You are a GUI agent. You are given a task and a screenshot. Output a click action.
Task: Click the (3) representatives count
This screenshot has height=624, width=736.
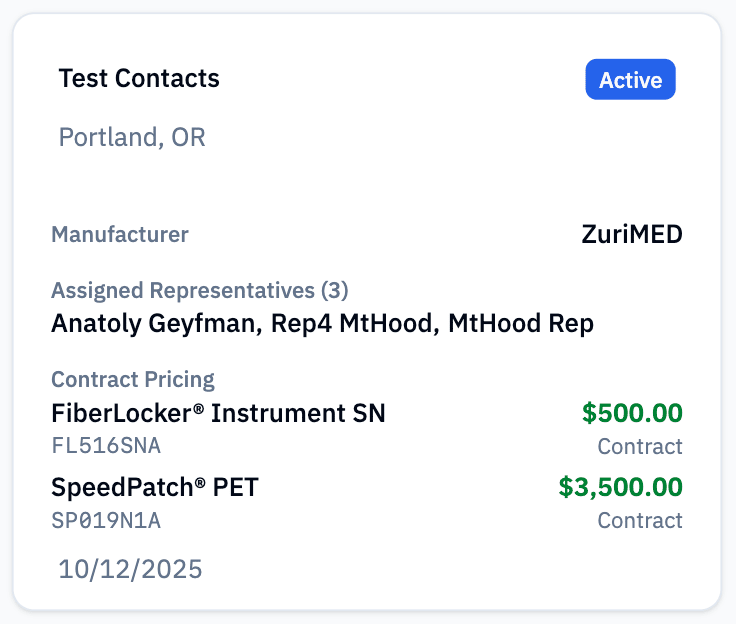tap(334, 290)
